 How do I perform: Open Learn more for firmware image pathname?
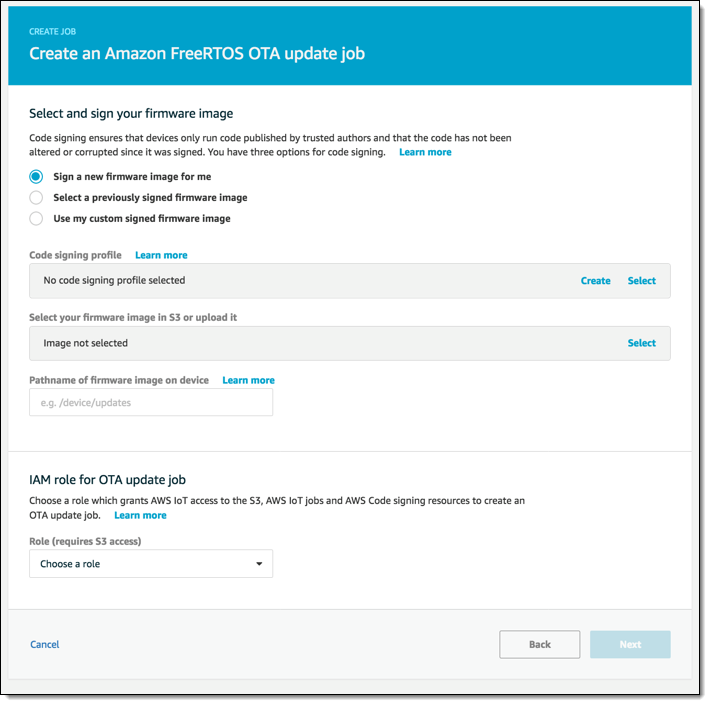point(248,380)
